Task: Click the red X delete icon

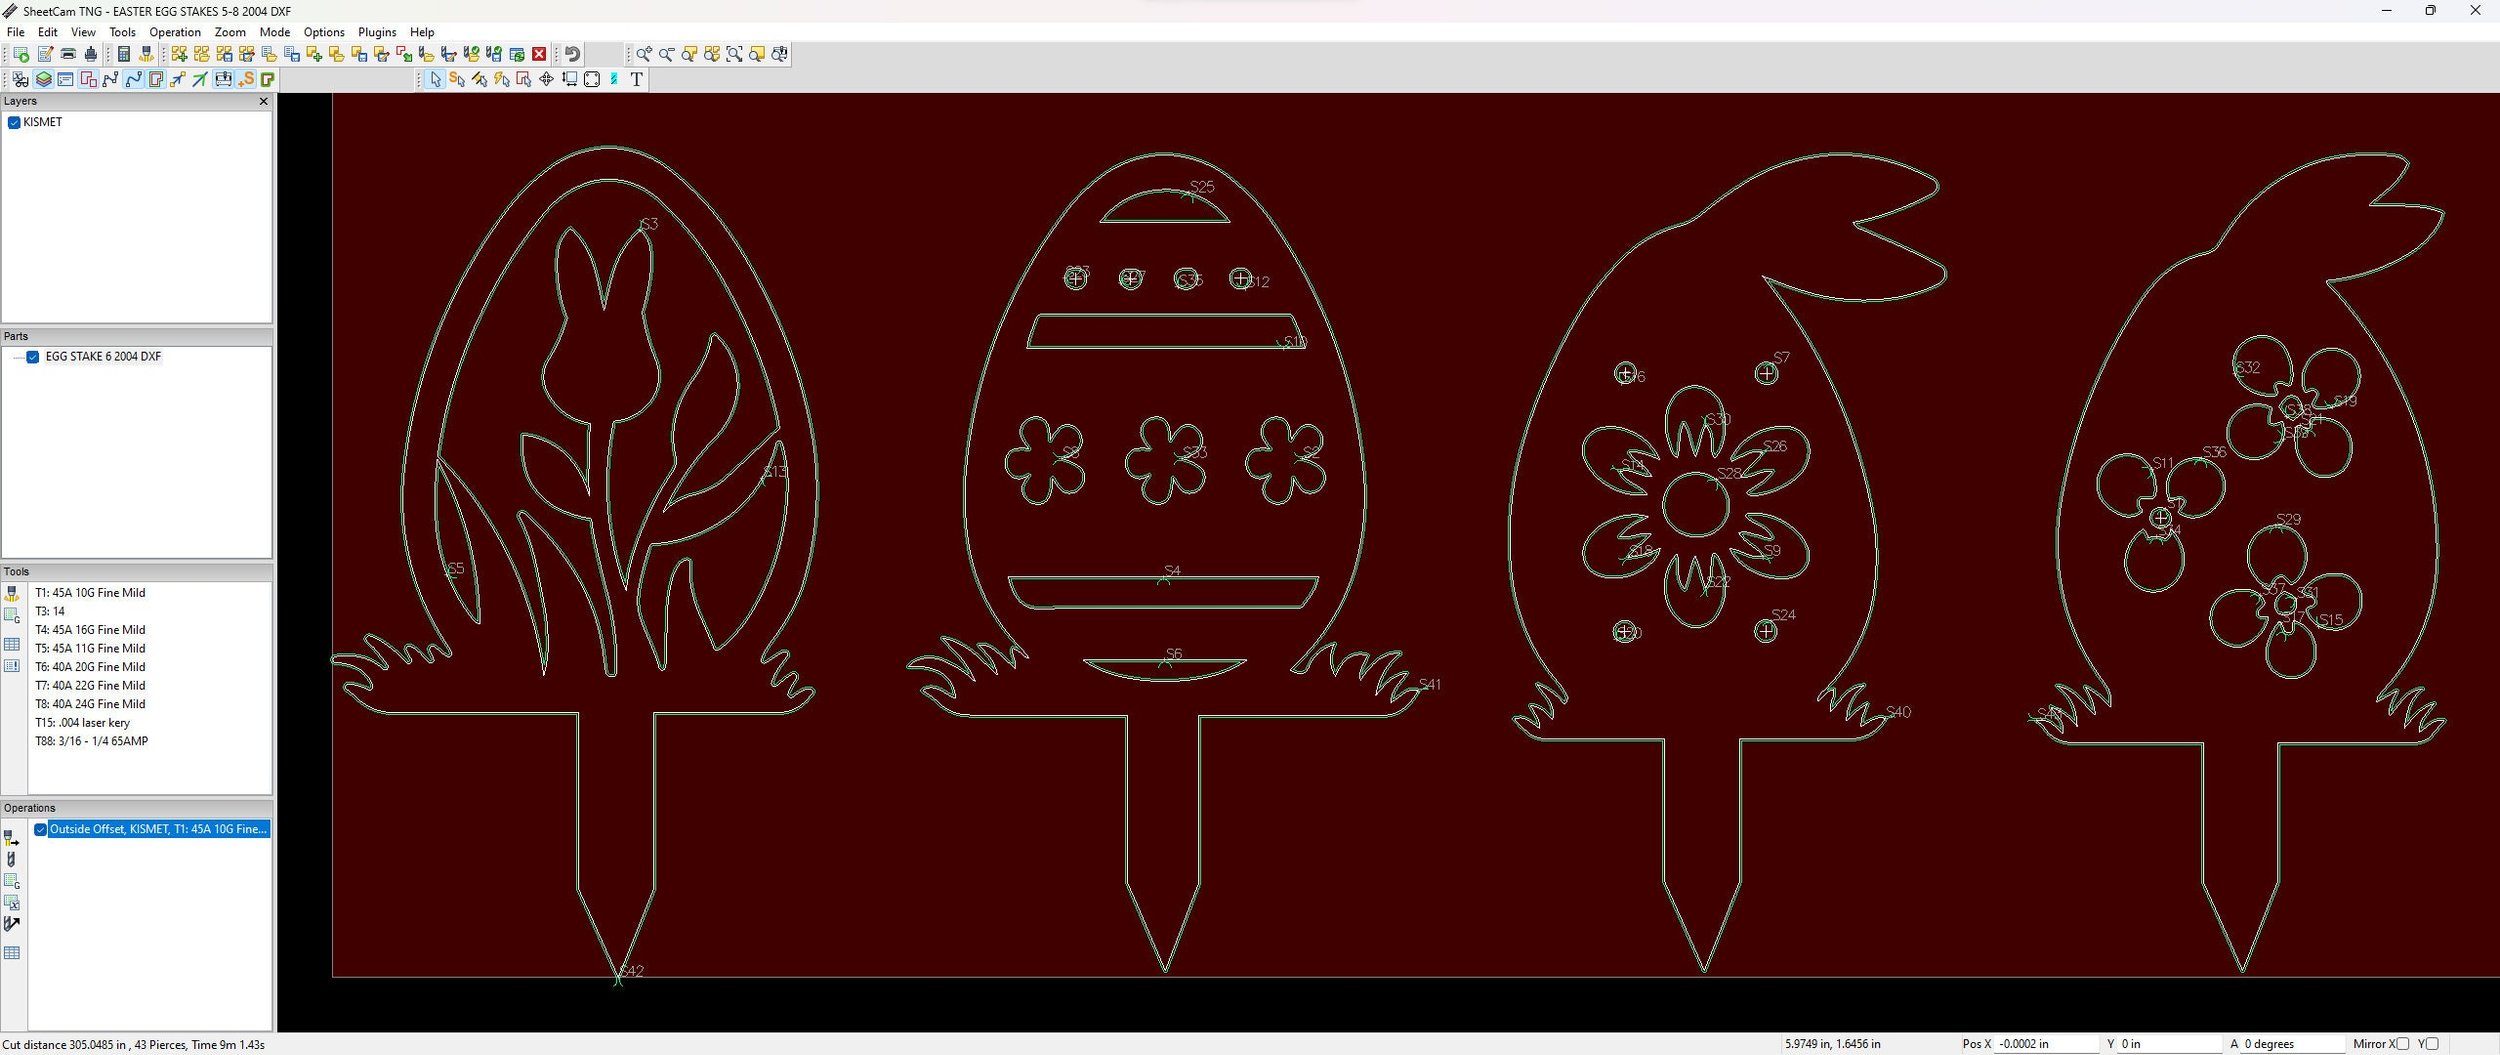Action: 539,54
